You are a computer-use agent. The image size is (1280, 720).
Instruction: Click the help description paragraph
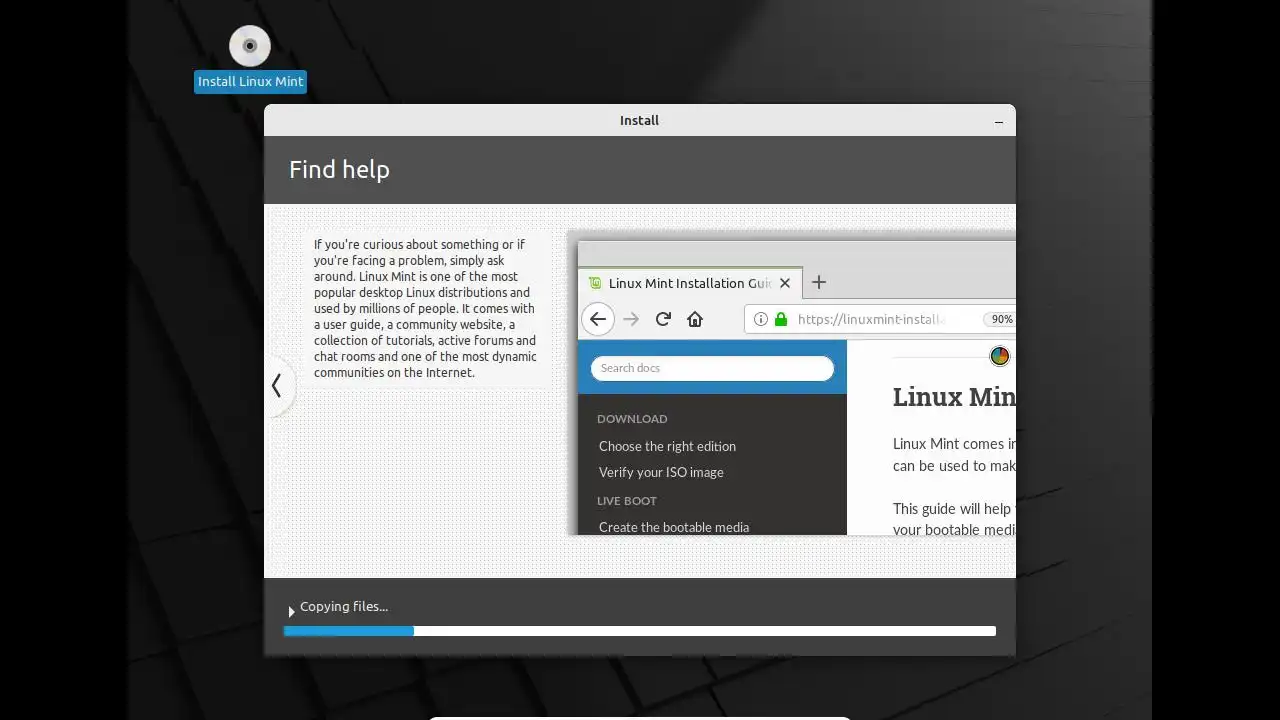(426, 308)
